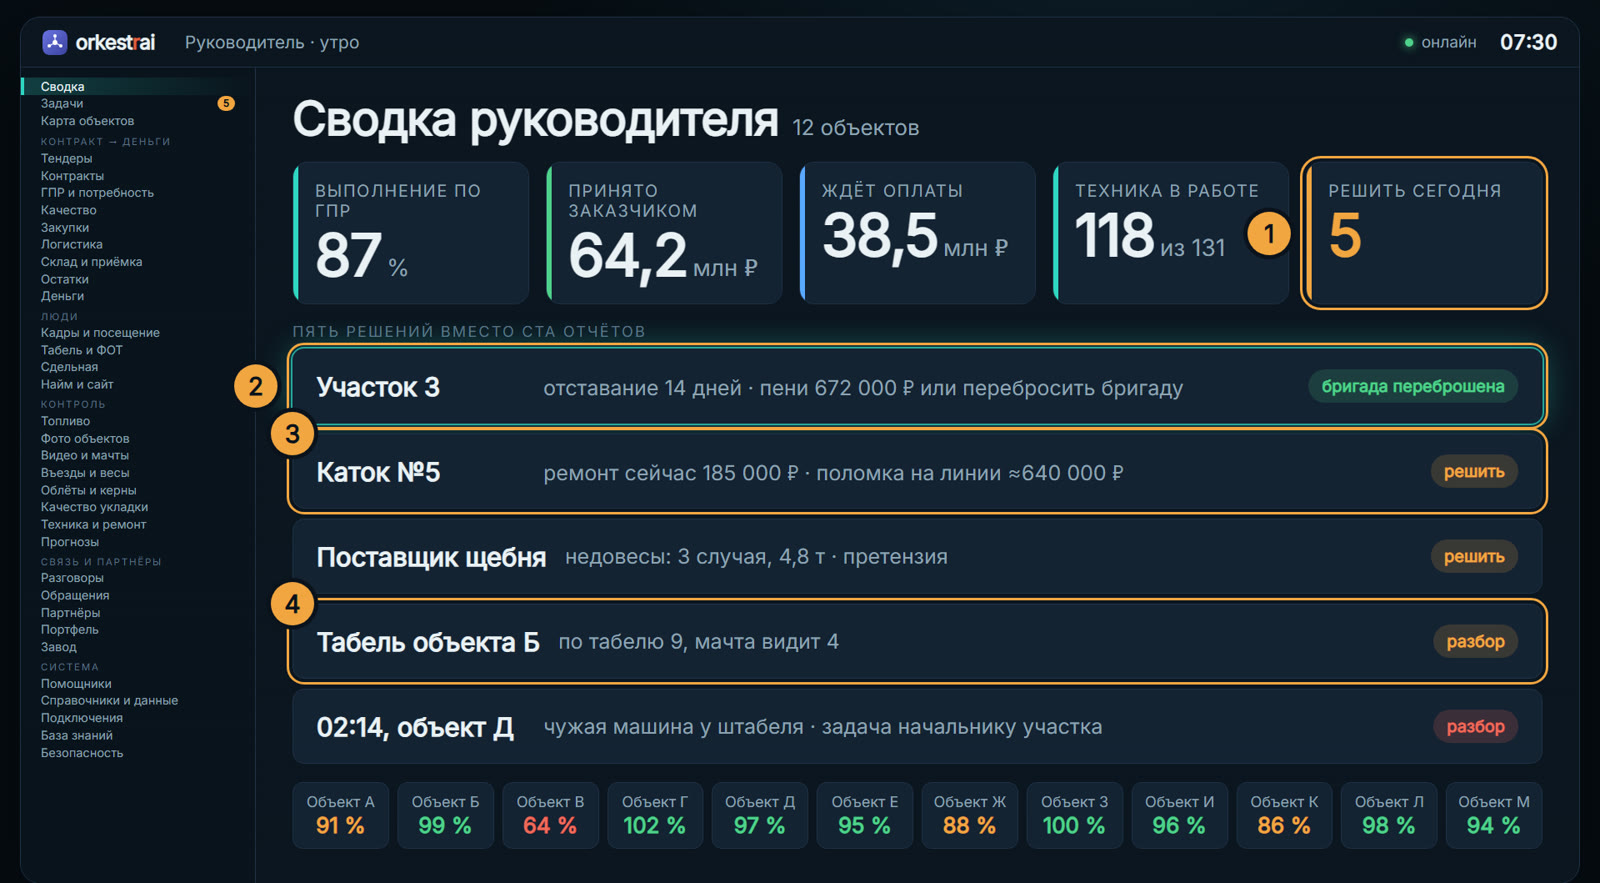Image resolution: width=1600 pixels, height=883 pixels.
Task: Open Деньги in the sidebar
Action: coord(62,296)
